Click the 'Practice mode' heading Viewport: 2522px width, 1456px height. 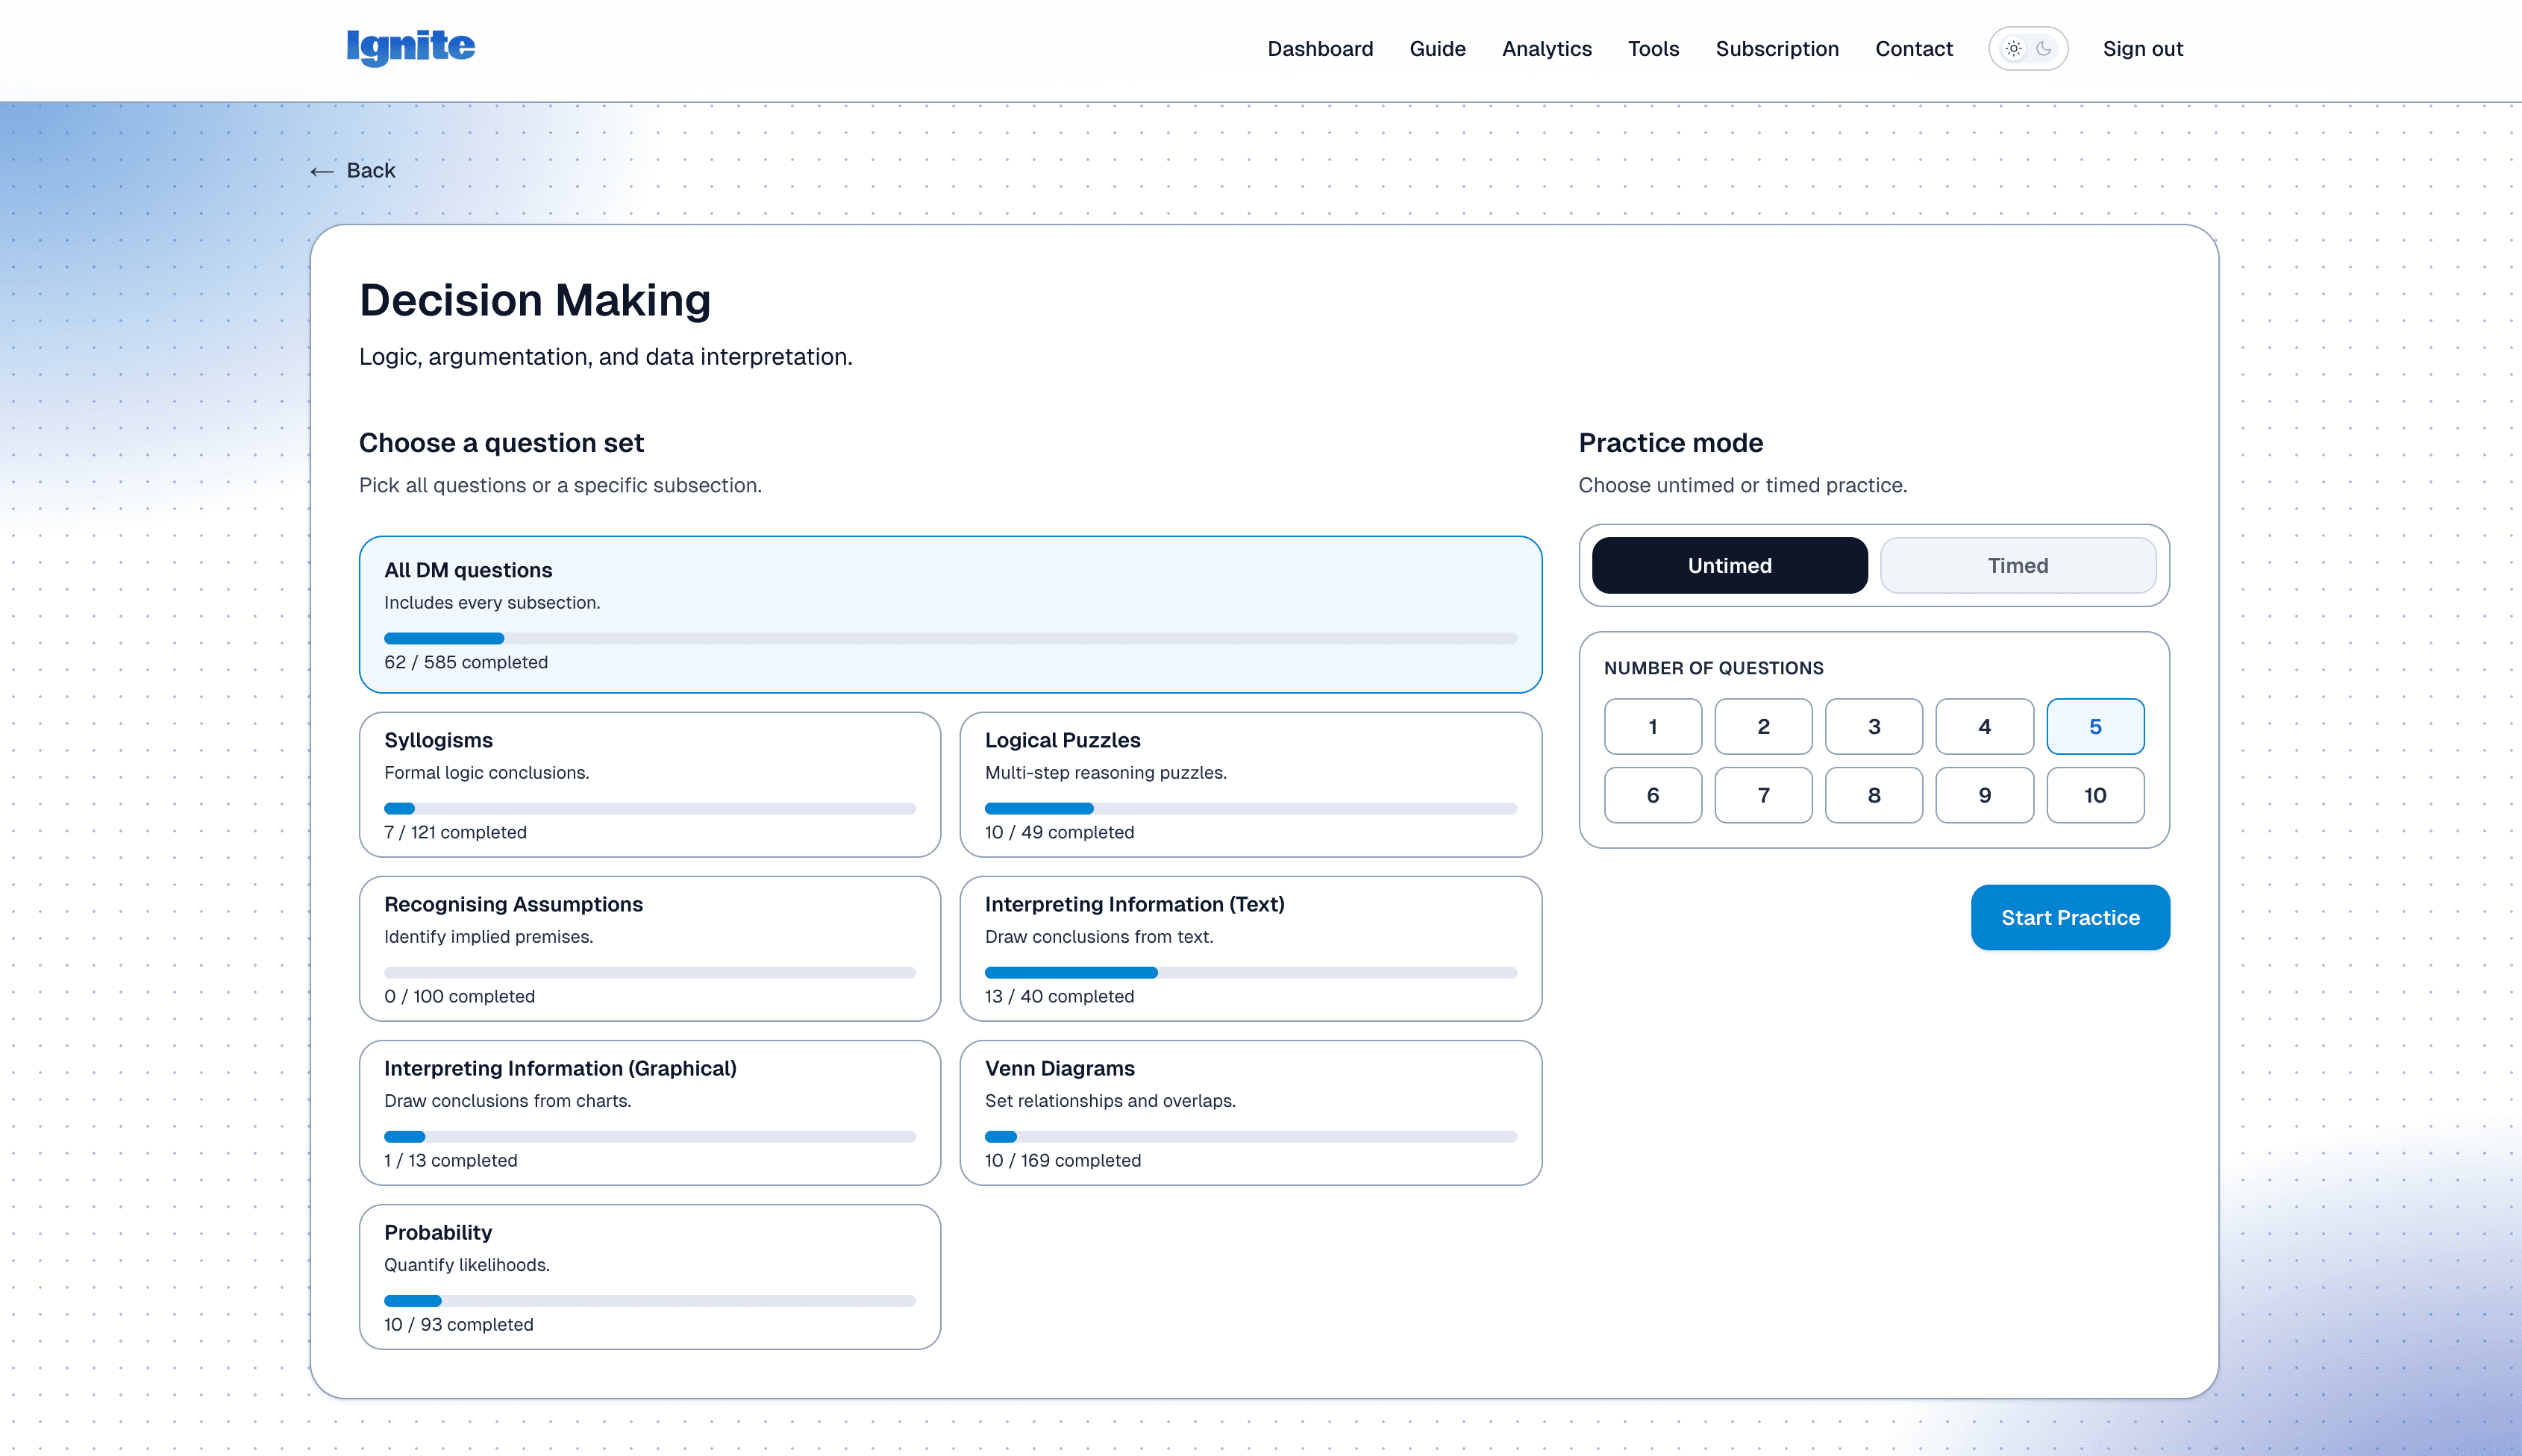point(1670,443)
